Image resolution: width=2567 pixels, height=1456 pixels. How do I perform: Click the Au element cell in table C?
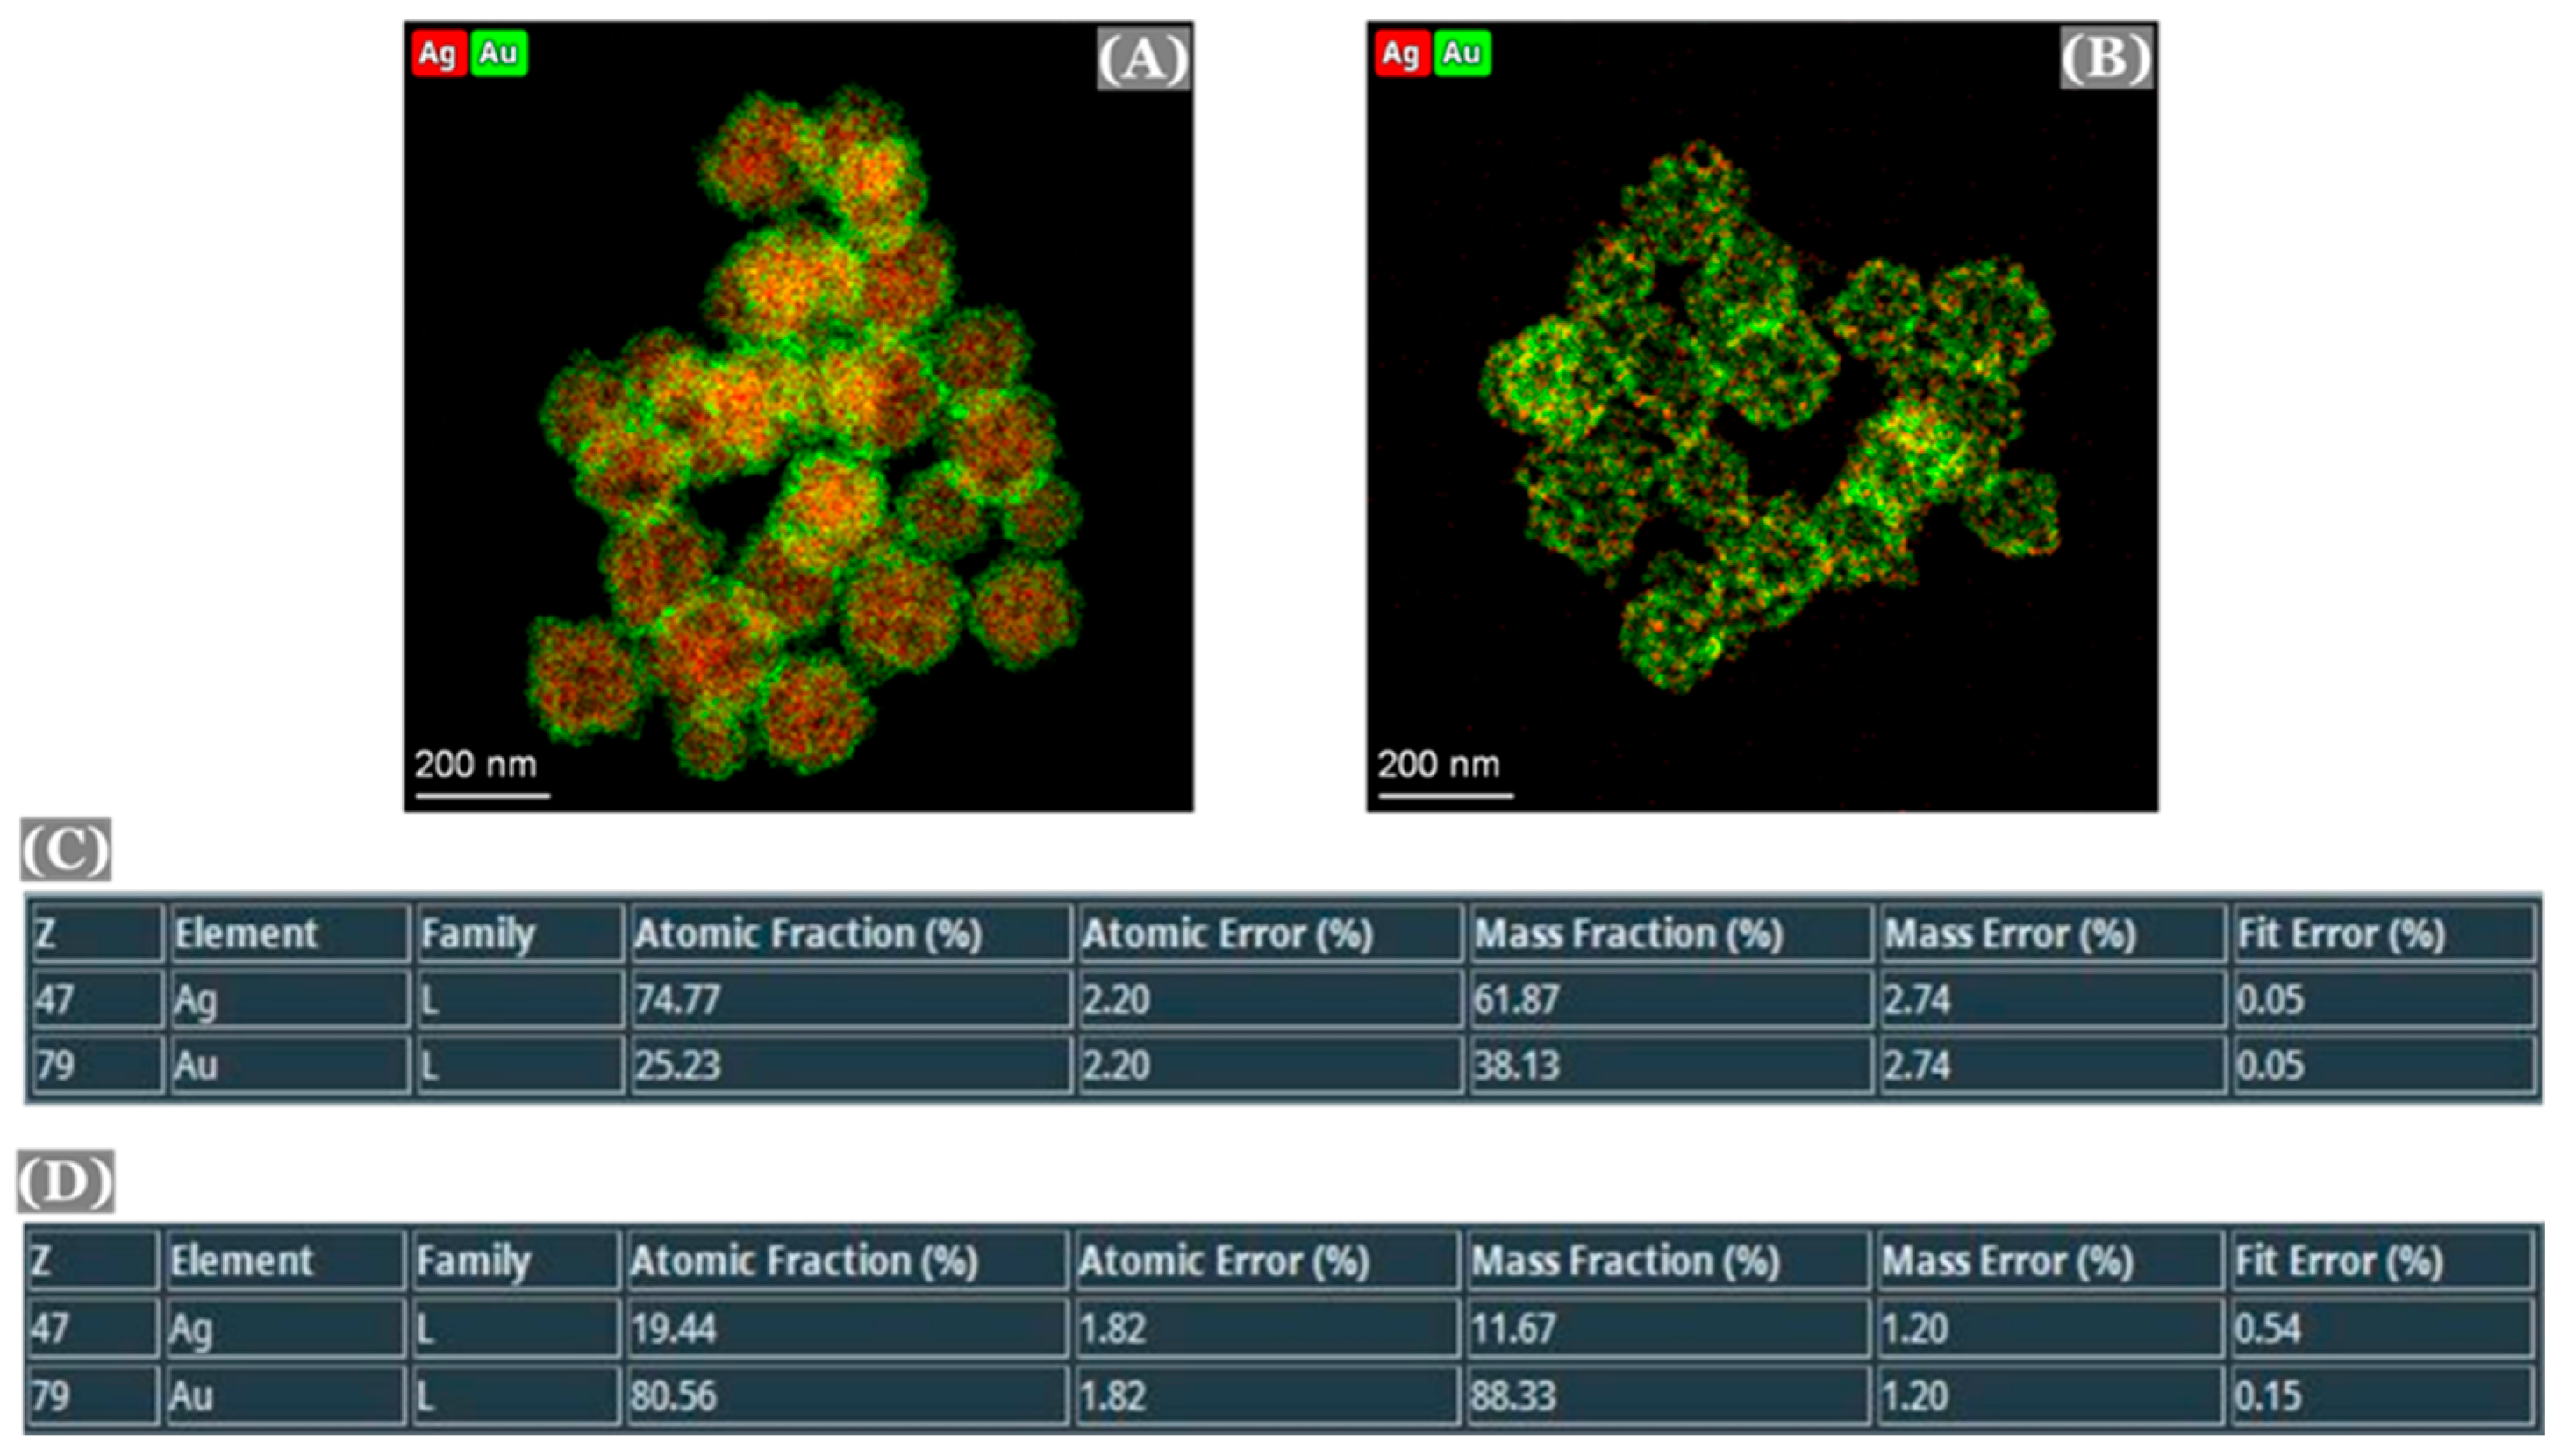click(196, 1065)
